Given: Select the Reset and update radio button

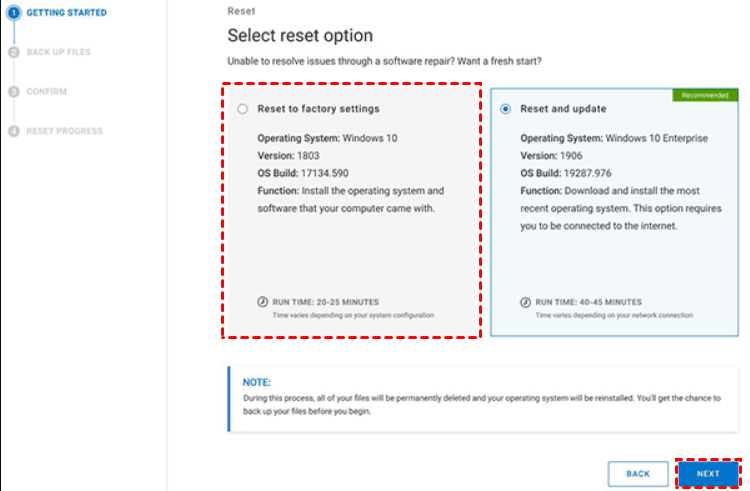Looking at the screenshot, I should pos(506,109).
